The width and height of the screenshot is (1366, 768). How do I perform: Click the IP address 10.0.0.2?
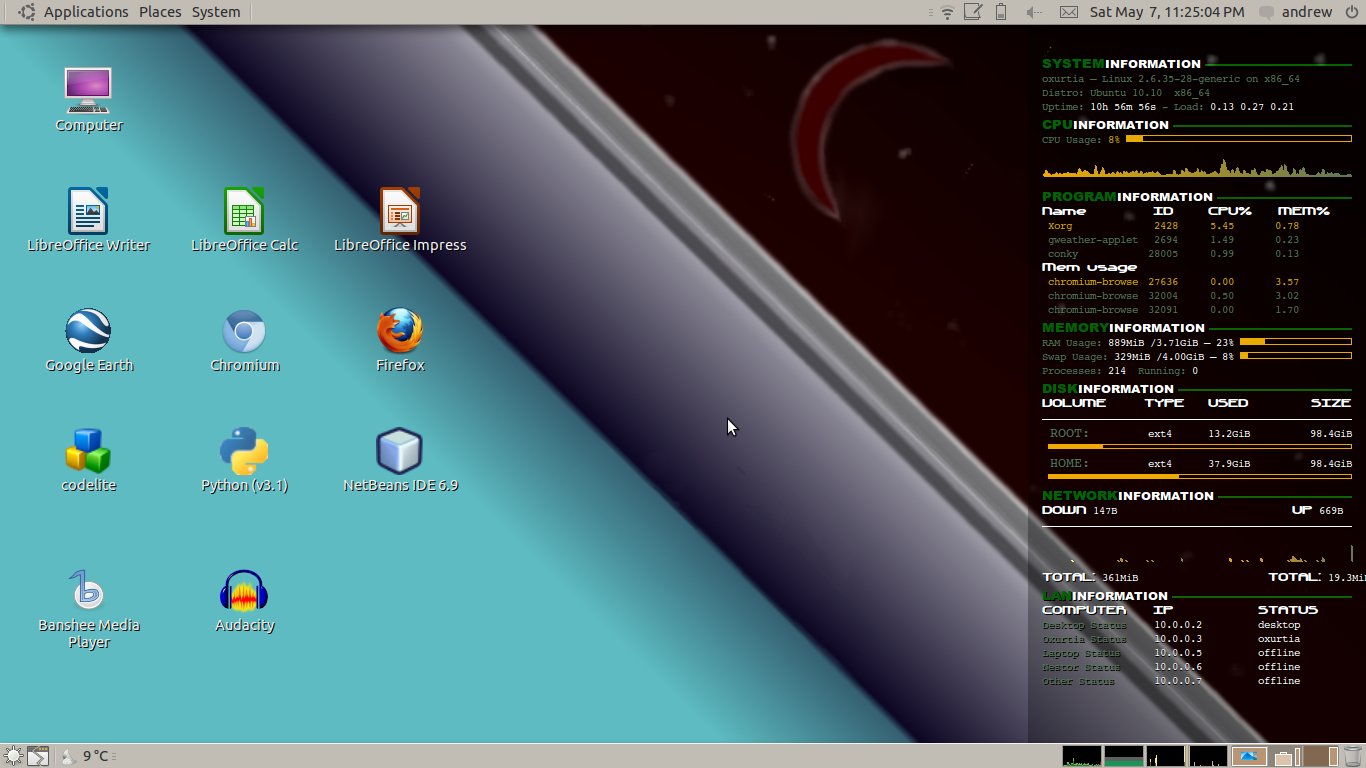(x=1178, y=625)
